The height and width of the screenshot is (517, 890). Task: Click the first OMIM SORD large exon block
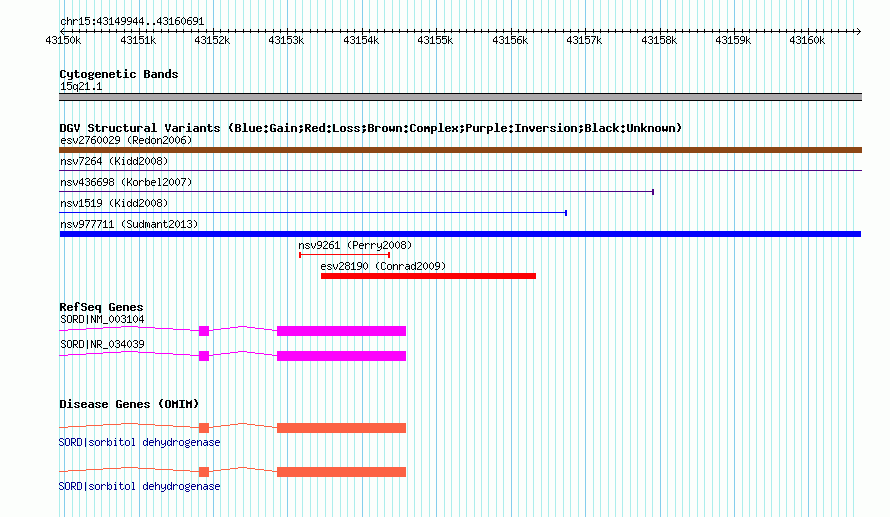point(342,428)
